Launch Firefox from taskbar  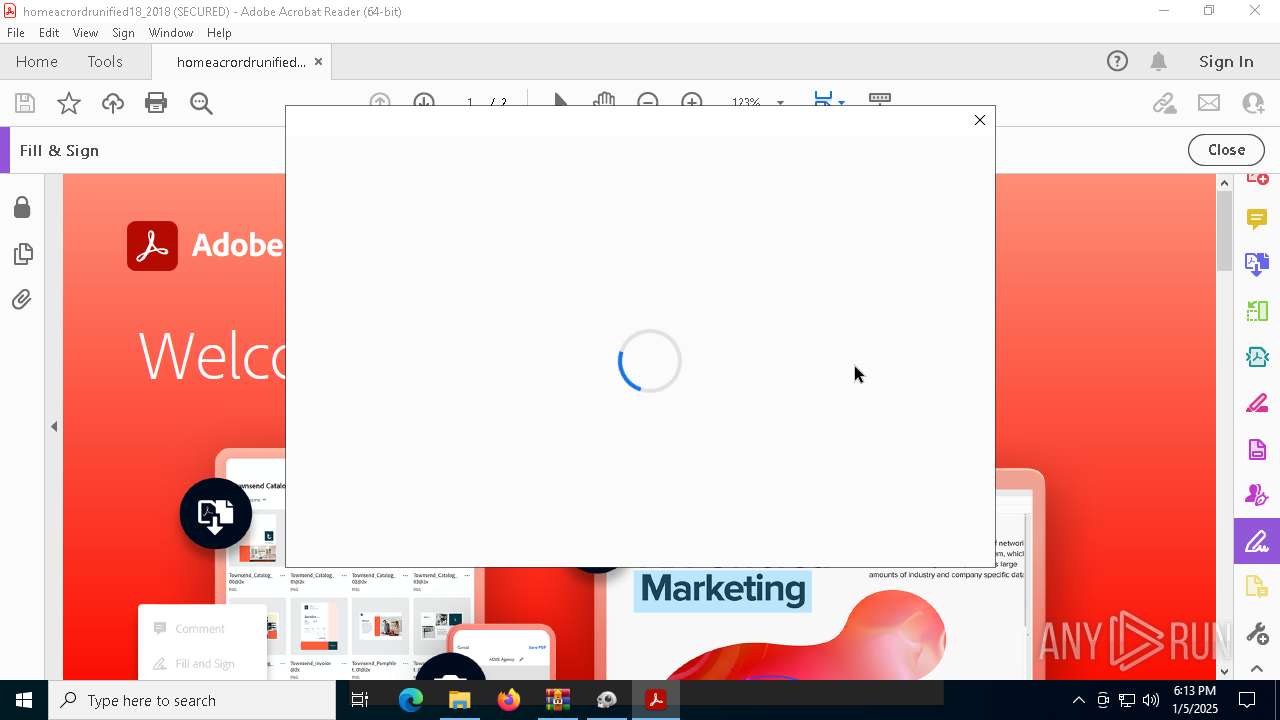click(509, 700)
